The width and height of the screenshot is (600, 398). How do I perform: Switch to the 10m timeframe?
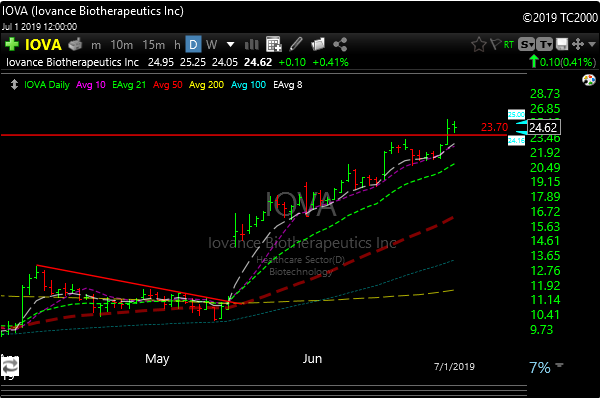(x=122, y=45)
